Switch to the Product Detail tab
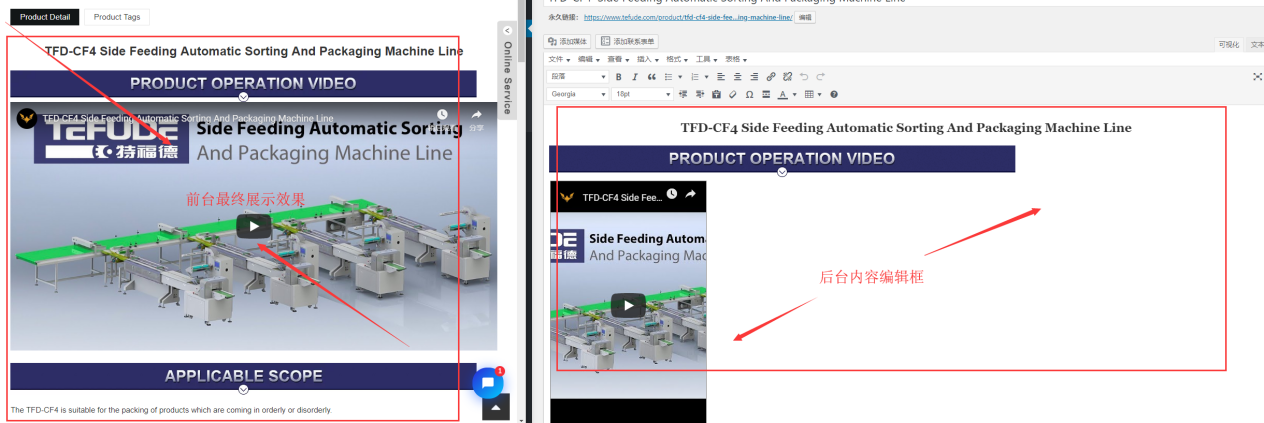This screenshot has height=423, width=1264. coord(45,17)
